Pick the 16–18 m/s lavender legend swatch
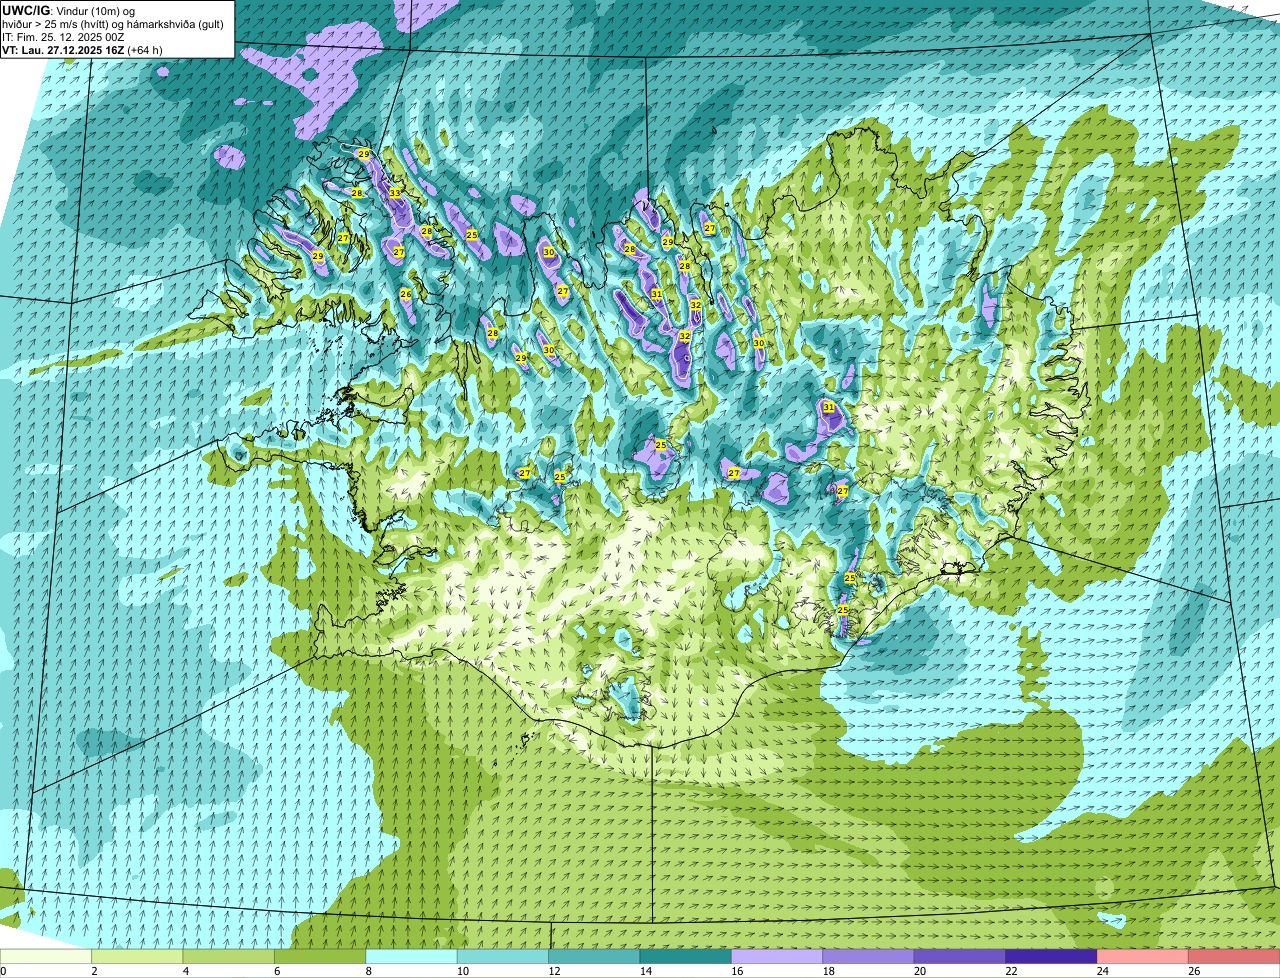 [778, 956]
